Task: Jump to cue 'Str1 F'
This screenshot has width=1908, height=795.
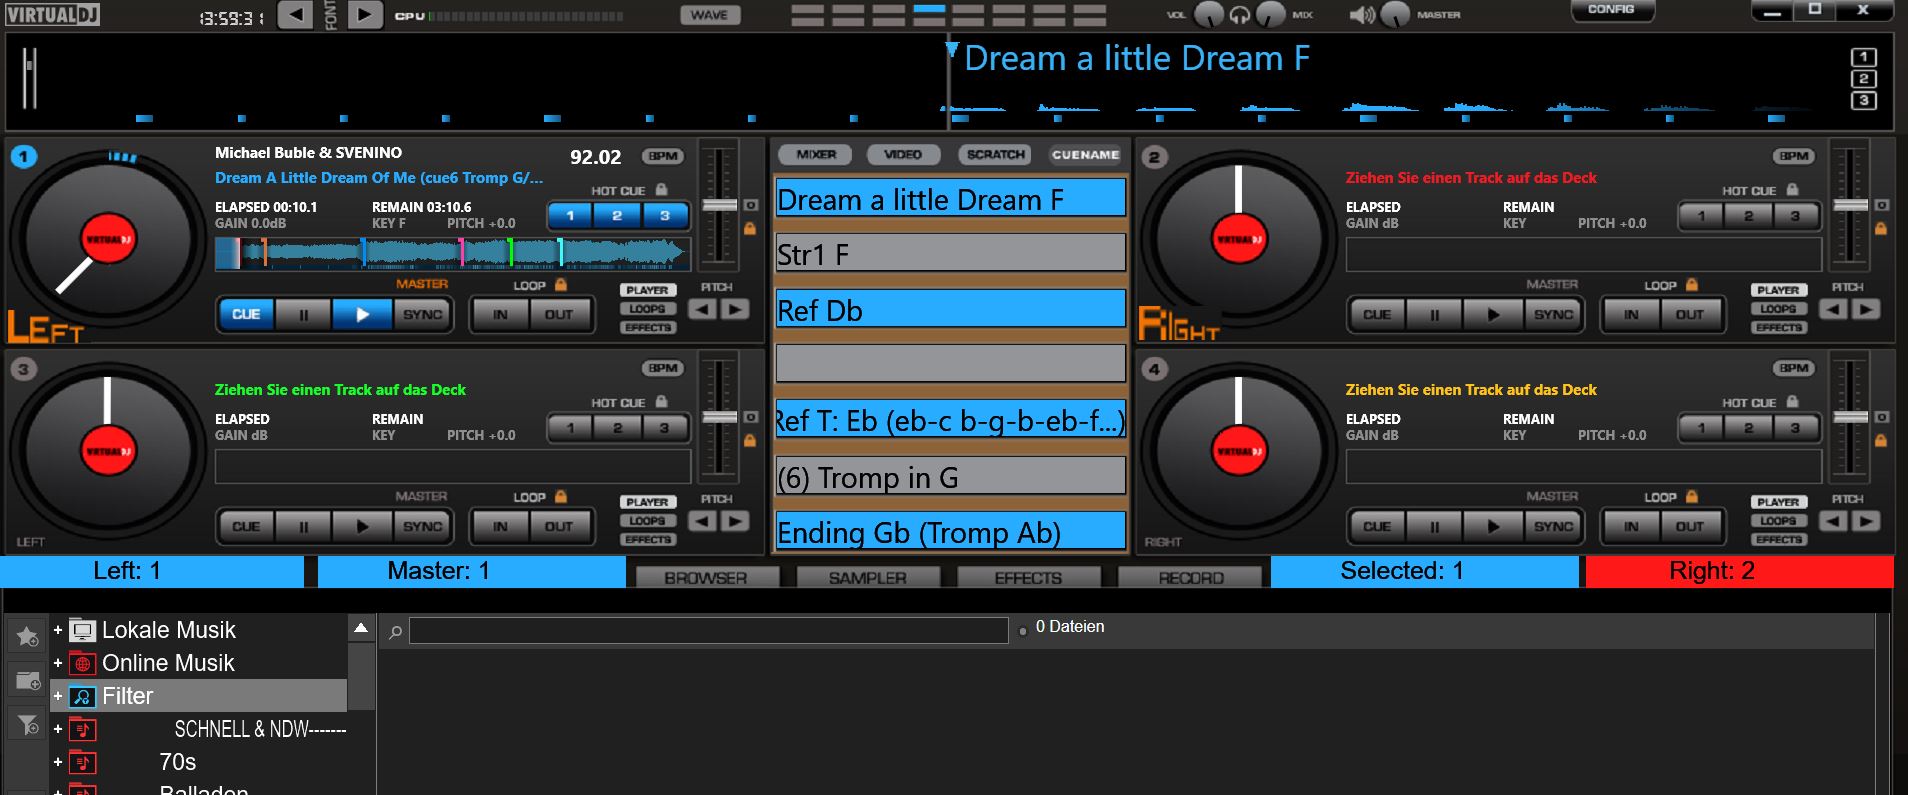Action: pos(951,253)
